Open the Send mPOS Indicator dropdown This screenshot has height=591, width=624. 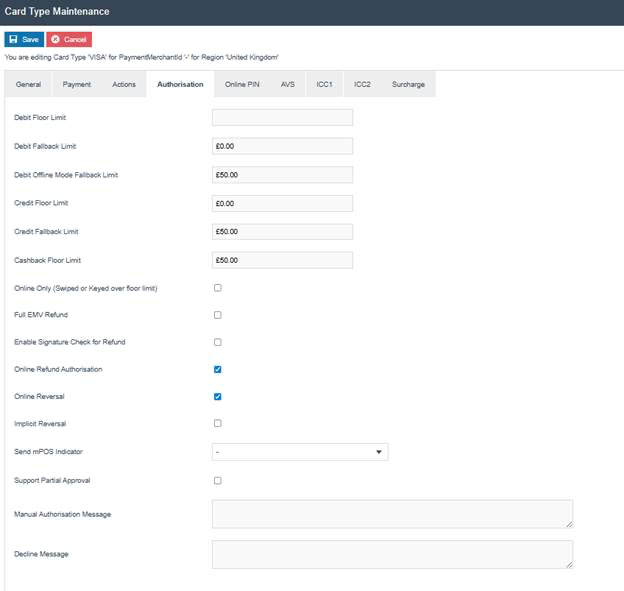(300, 452)
